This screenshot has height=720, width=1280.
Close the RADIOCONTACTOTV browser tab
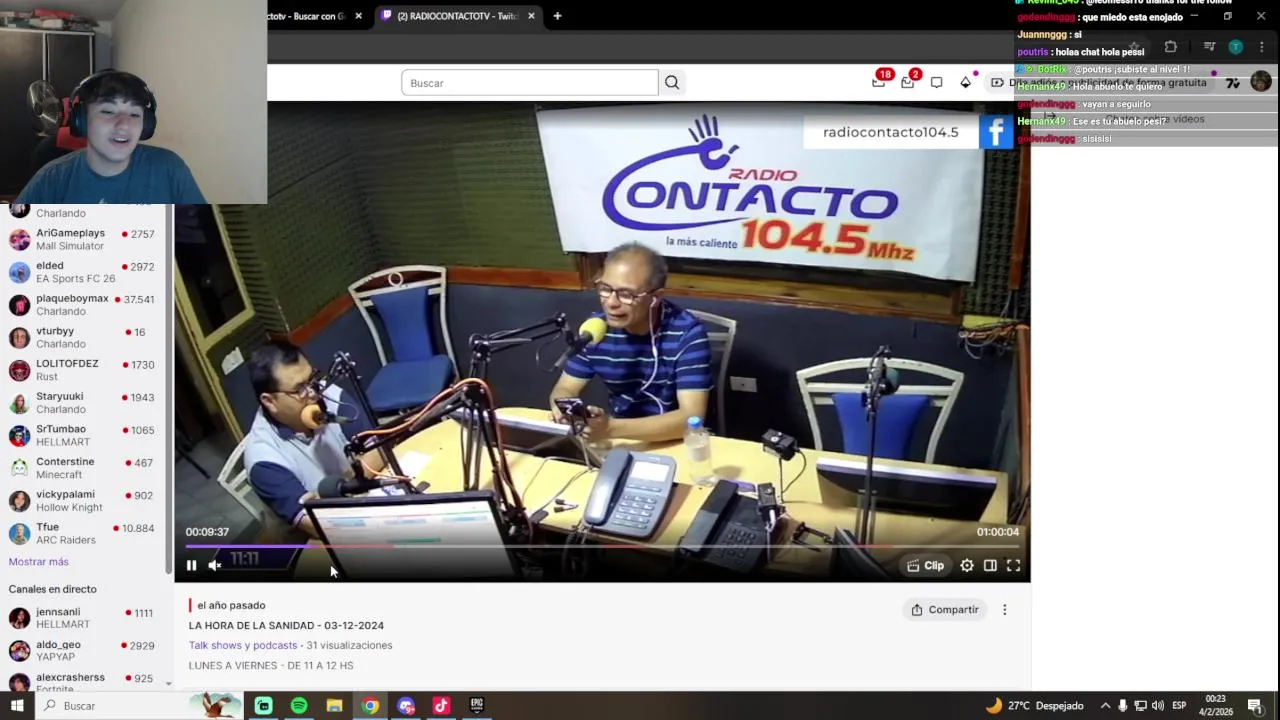pos(531,16)
